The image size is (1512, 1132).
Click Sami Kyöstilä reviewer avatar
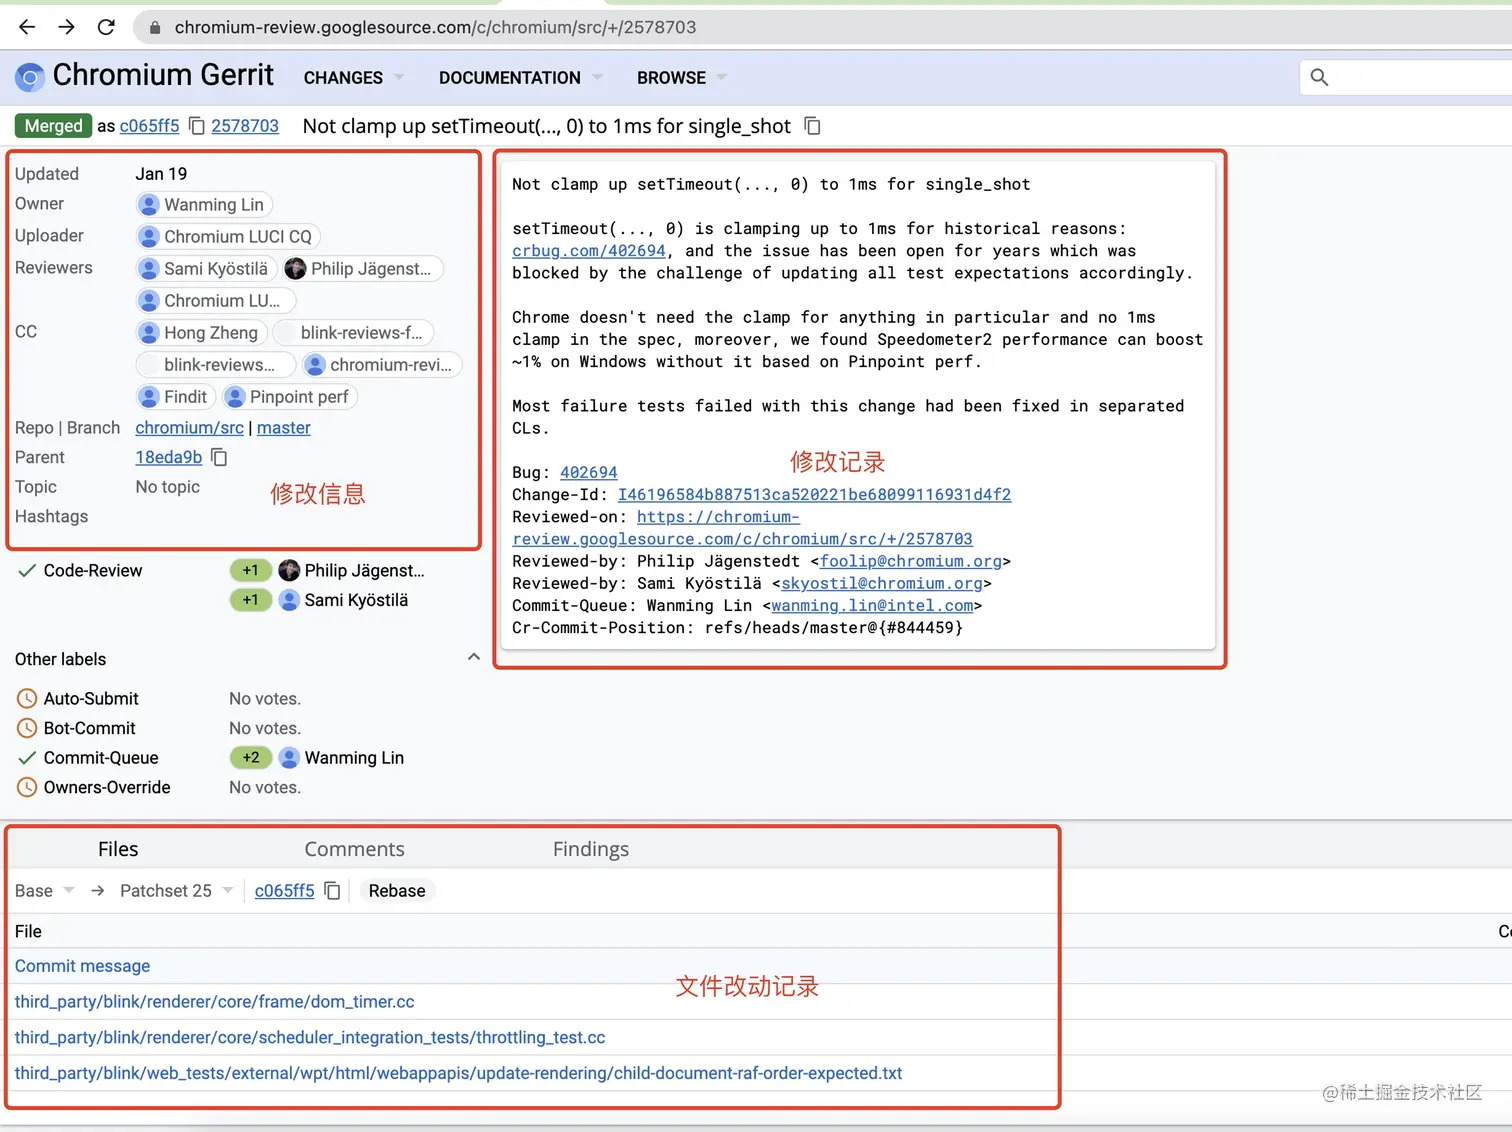pyautogui.click(x=149, y=269)
